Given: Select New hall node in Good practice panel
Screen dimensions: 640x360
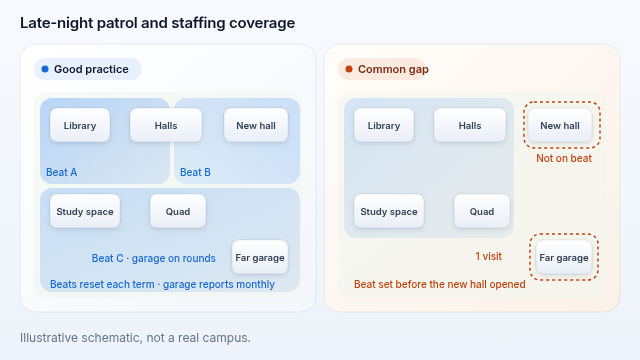Looking at the screenshot, I should click(x=256, y=125).
